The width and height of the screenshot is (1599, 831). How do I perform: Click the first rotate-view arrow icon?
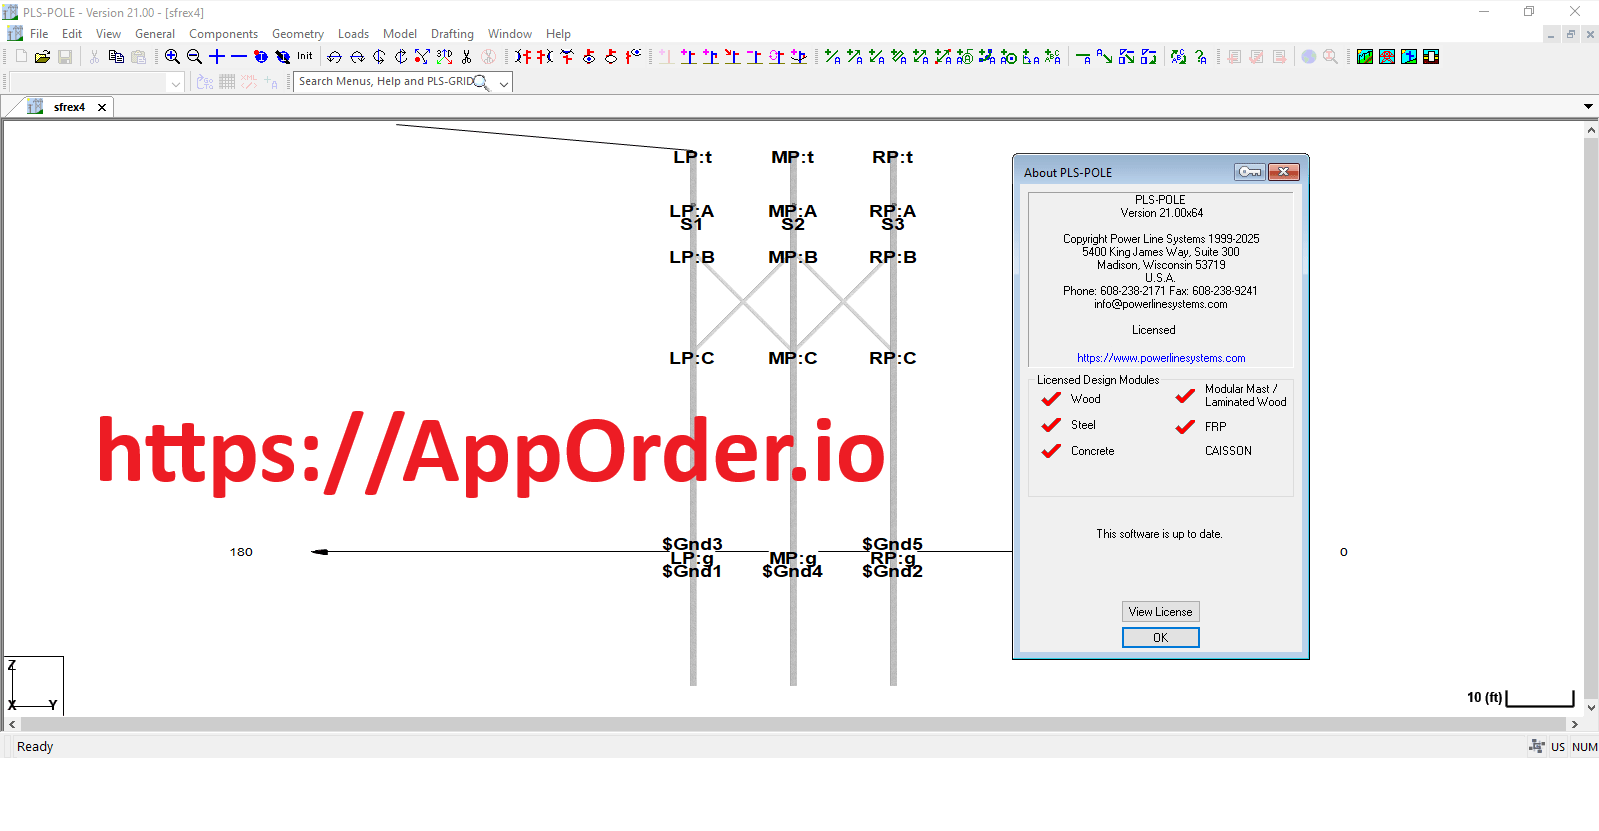334,57
